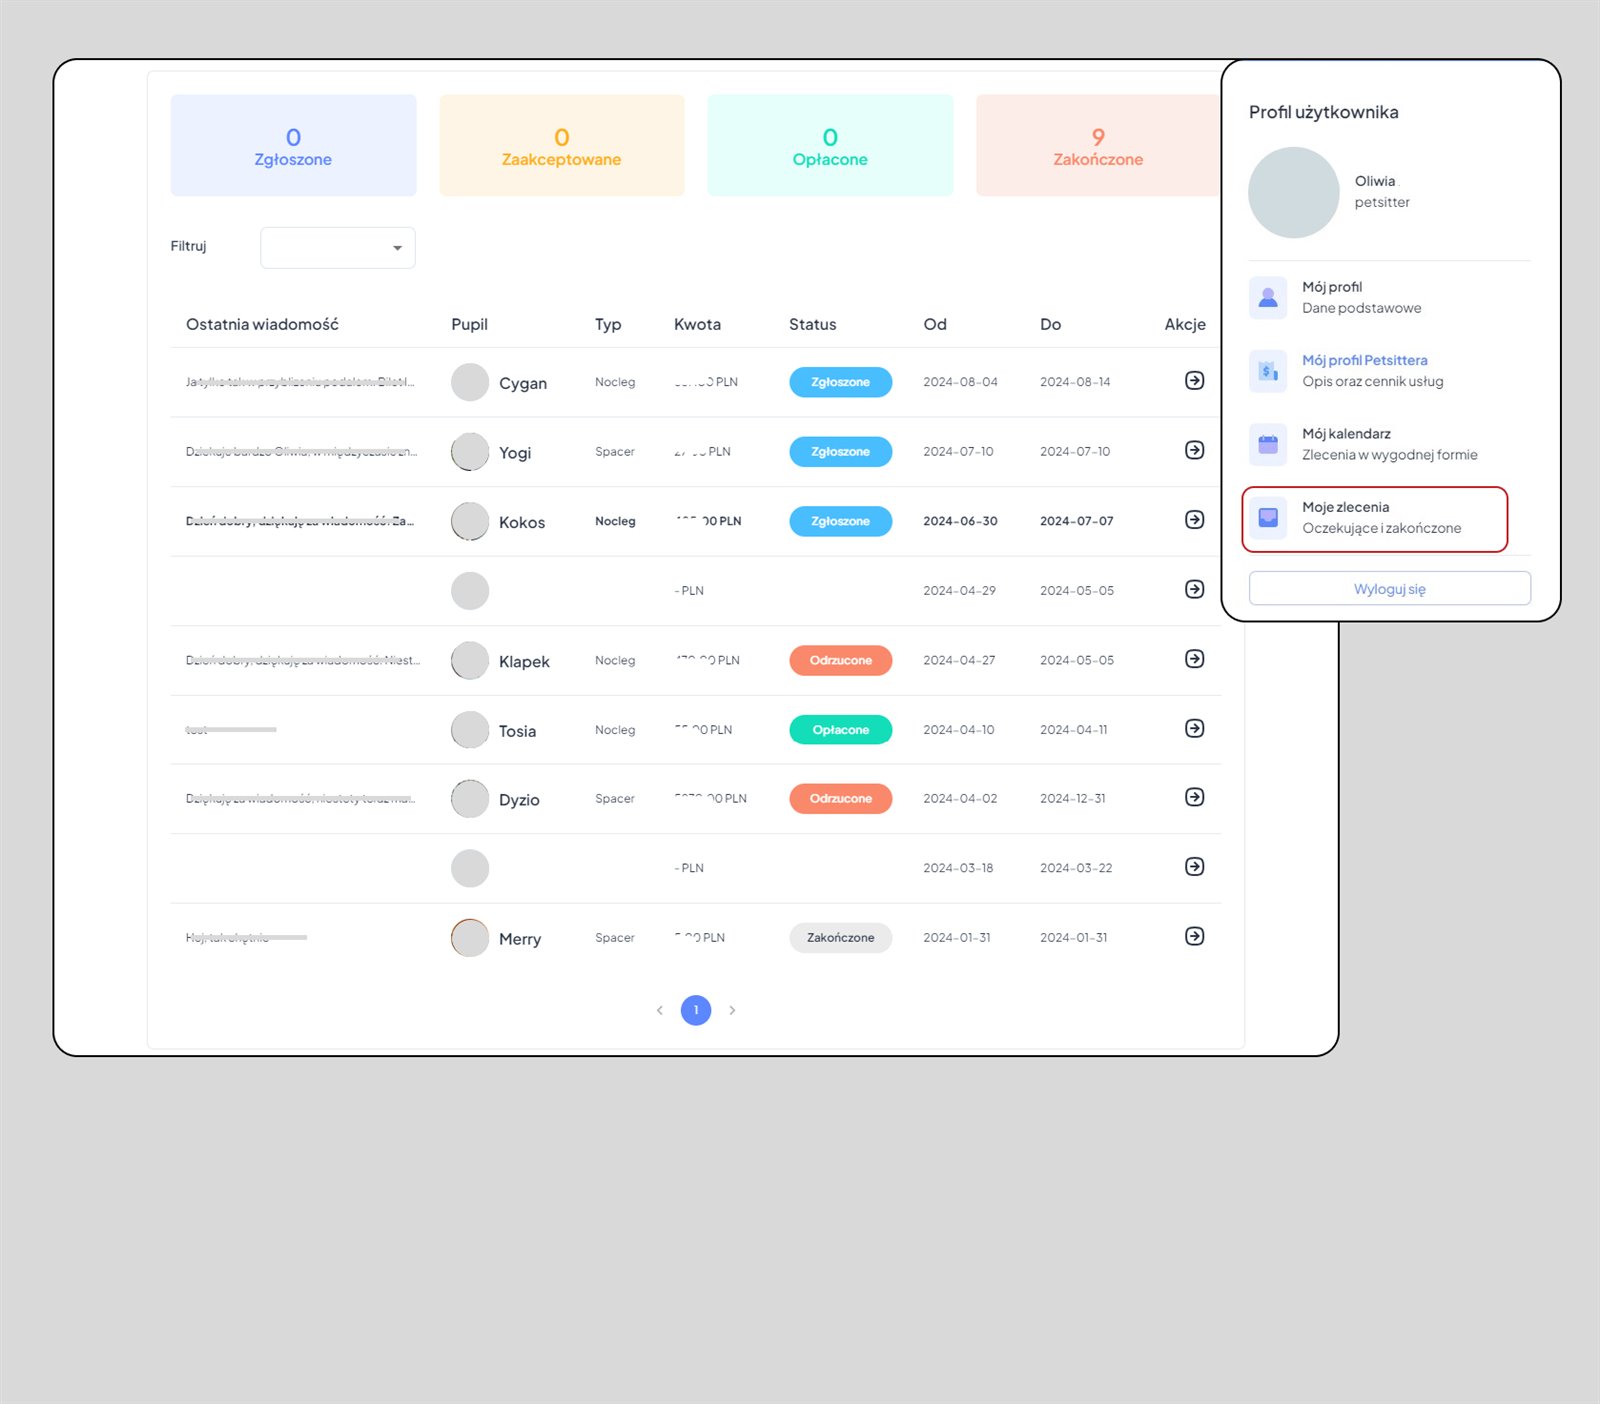
Task: Open Mój profil Petsittera menu item
Action: pyautogui.click(x=1364, y=370)
